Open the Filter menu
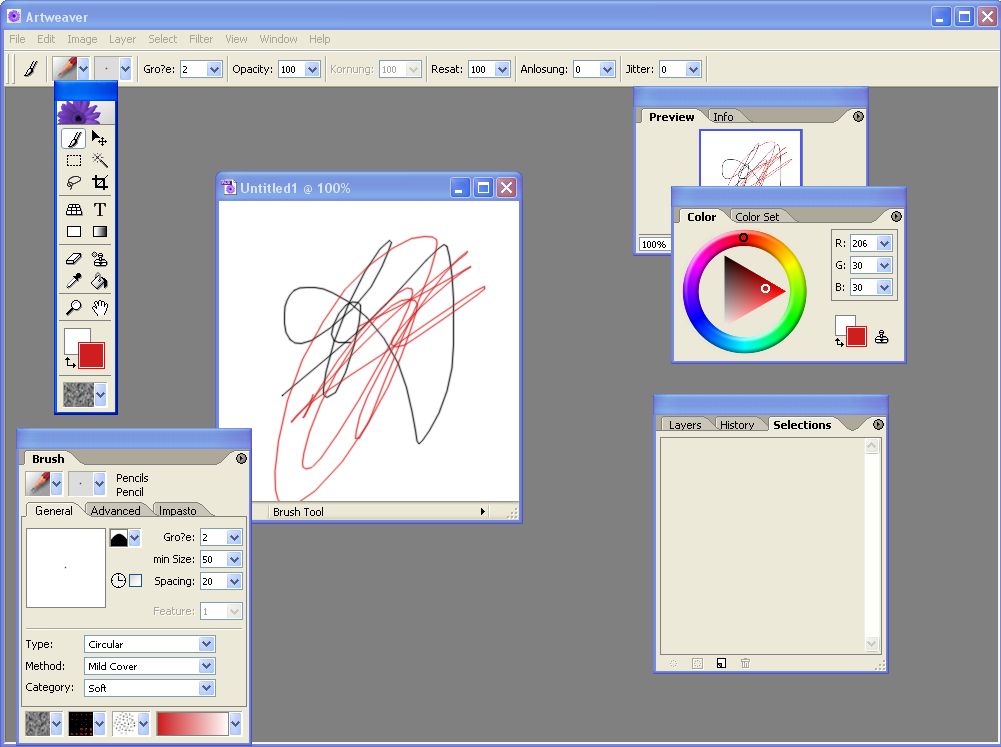 pyautogui.click(x=201, y=39)
